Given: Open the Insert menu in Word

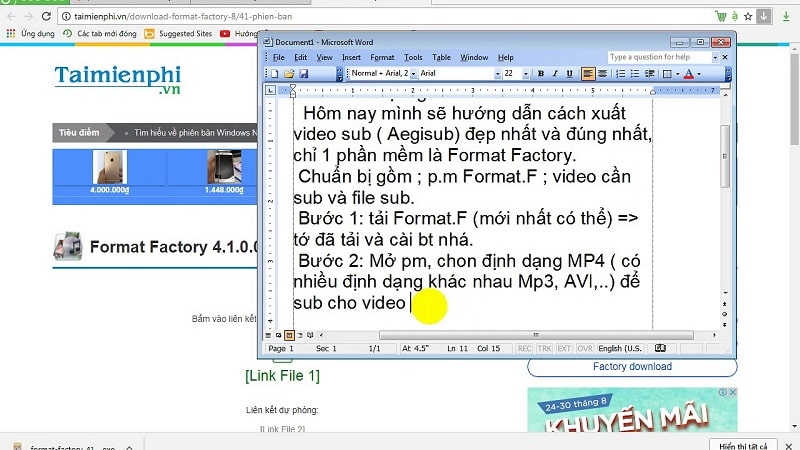Looking at the screenshot, I should pos(351,57).
